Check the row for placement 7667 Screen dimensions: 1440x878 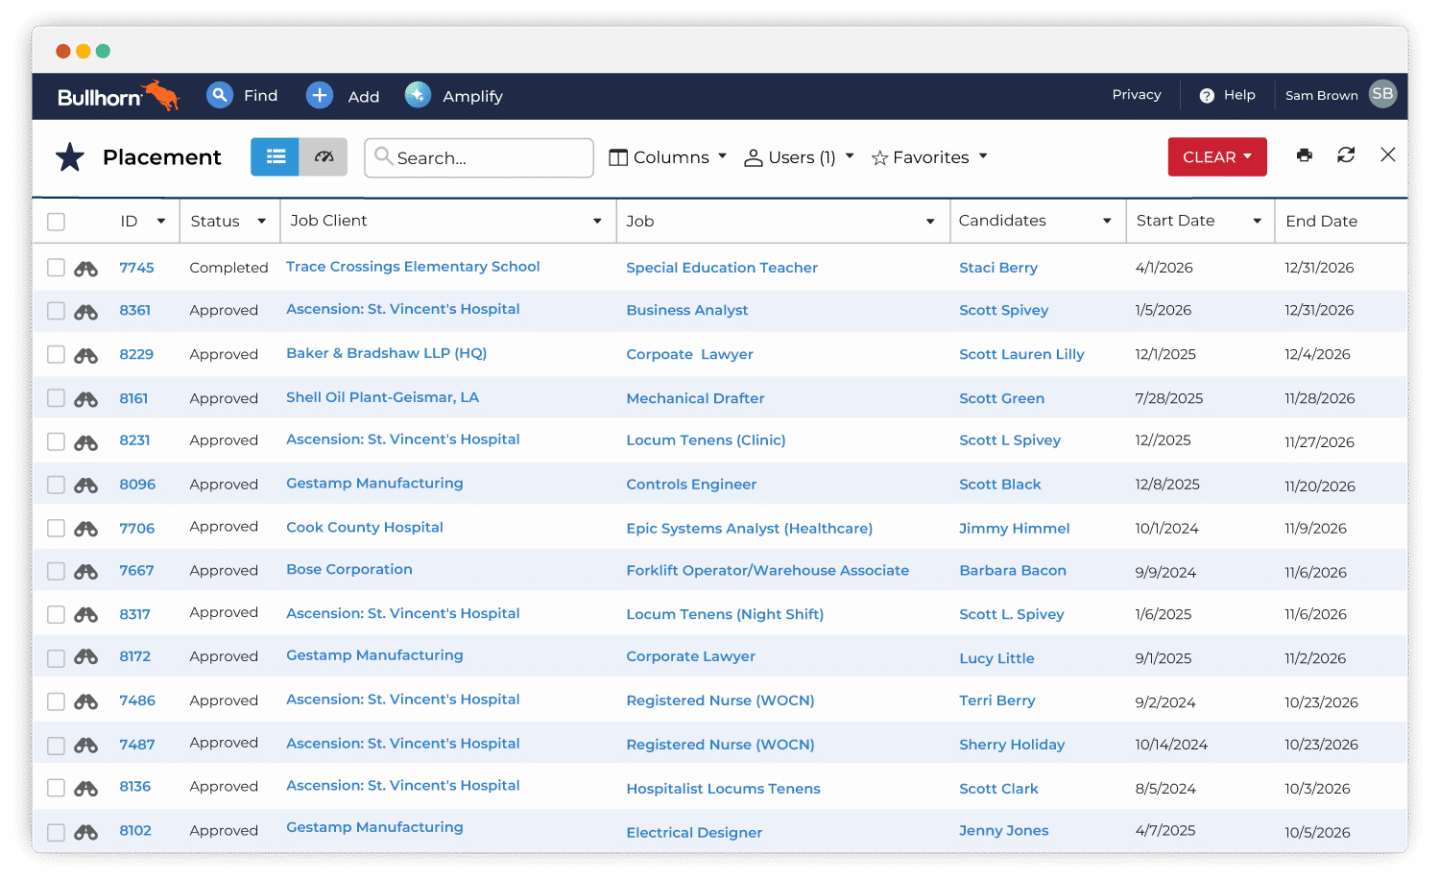56,570
